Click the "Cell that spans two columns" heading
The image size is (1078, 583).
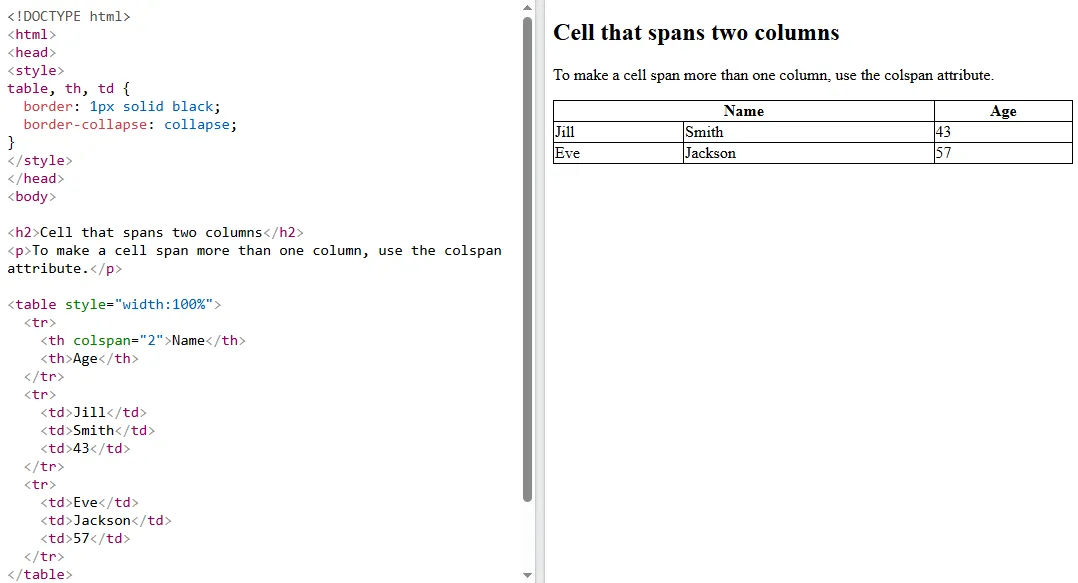[696, 32]
